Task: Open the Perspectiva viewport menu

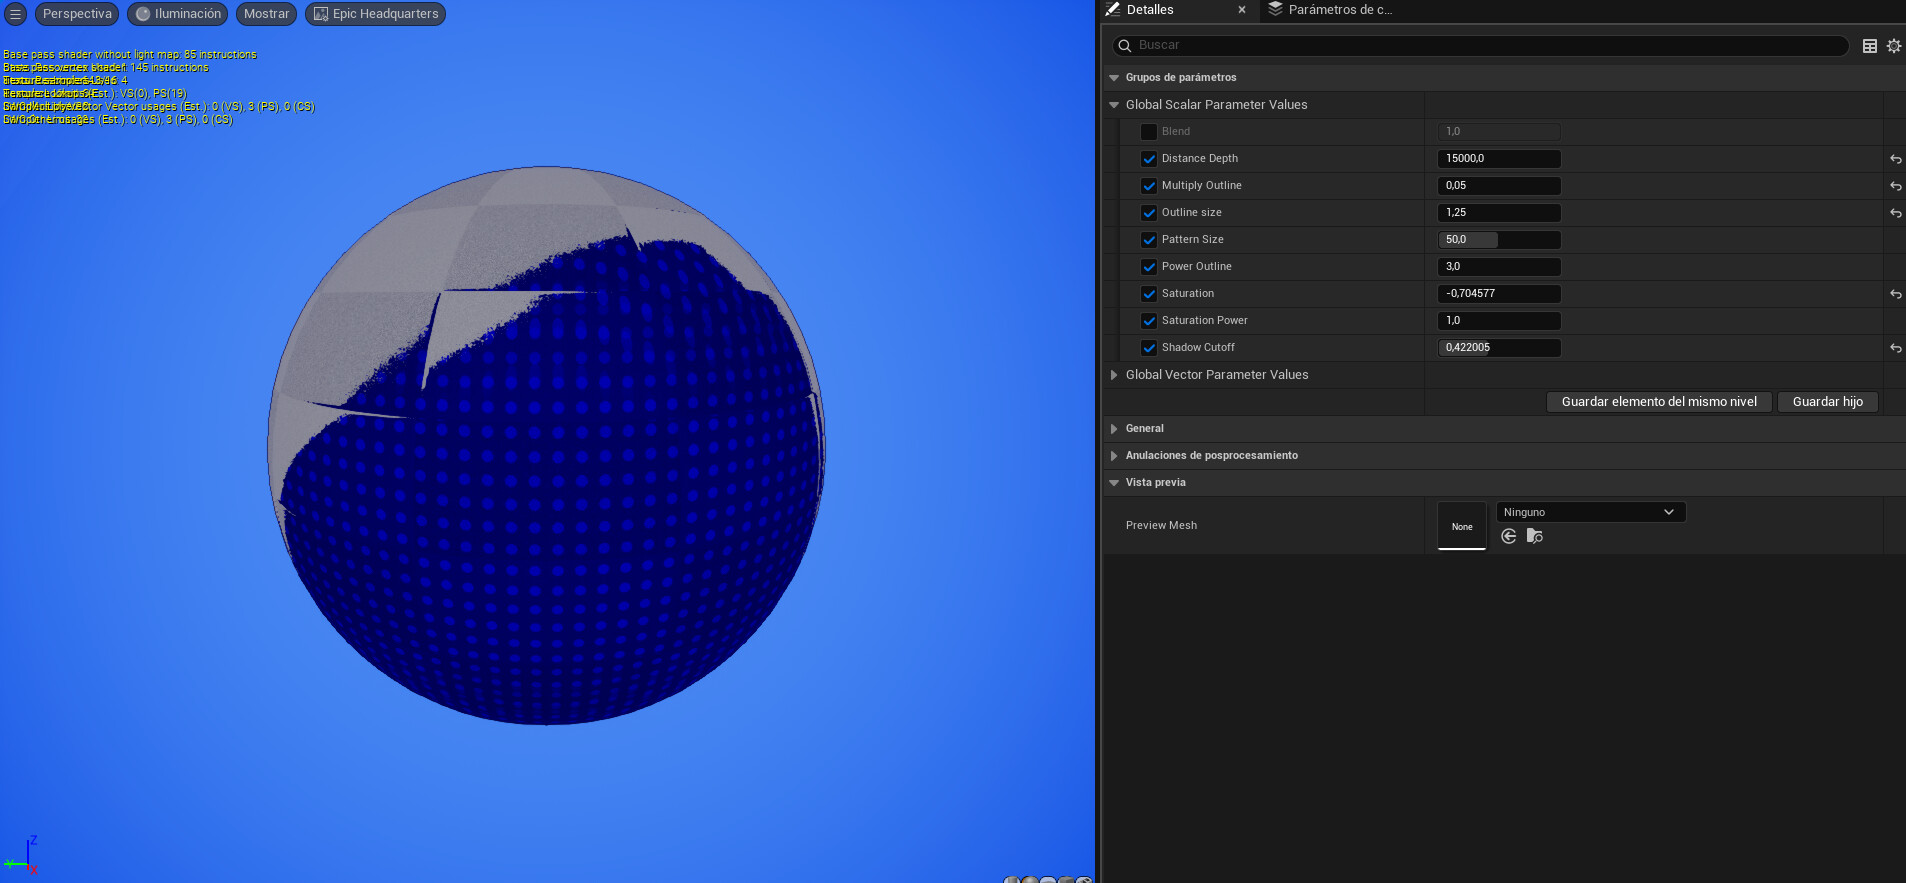Action: click(77, 14)
